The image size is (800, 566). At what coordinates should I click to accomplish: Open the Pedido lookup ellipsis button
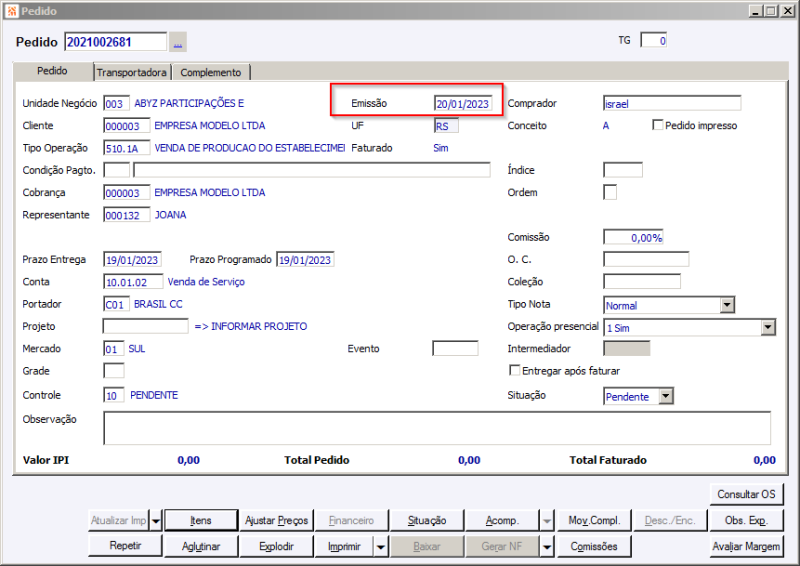pos(178,42)
